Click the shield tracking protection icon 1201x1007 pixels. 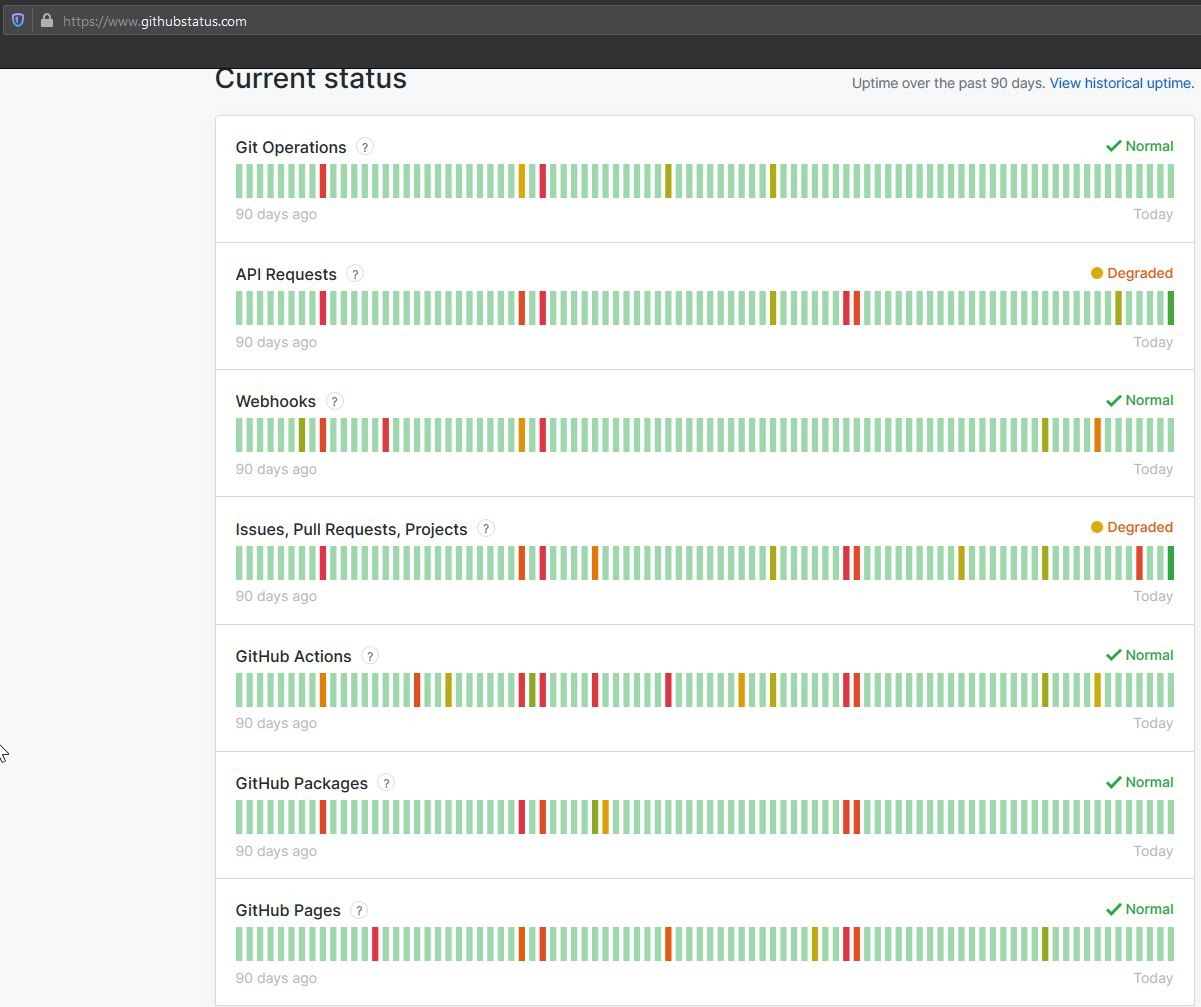coord(18,20)
